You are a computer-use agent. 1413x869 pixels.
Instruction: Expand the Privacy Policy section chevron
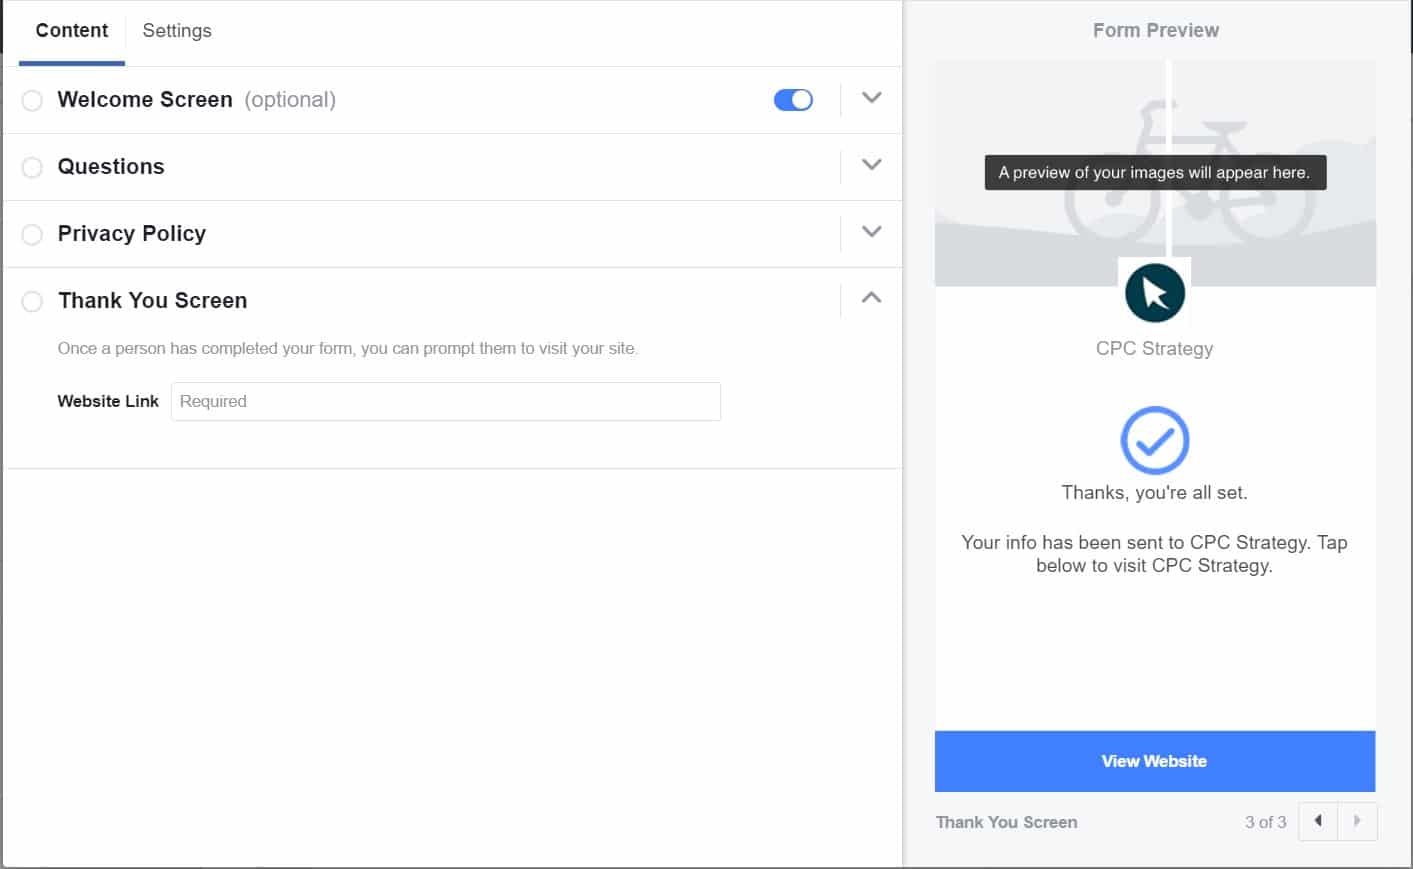click(x=871, y=232)
